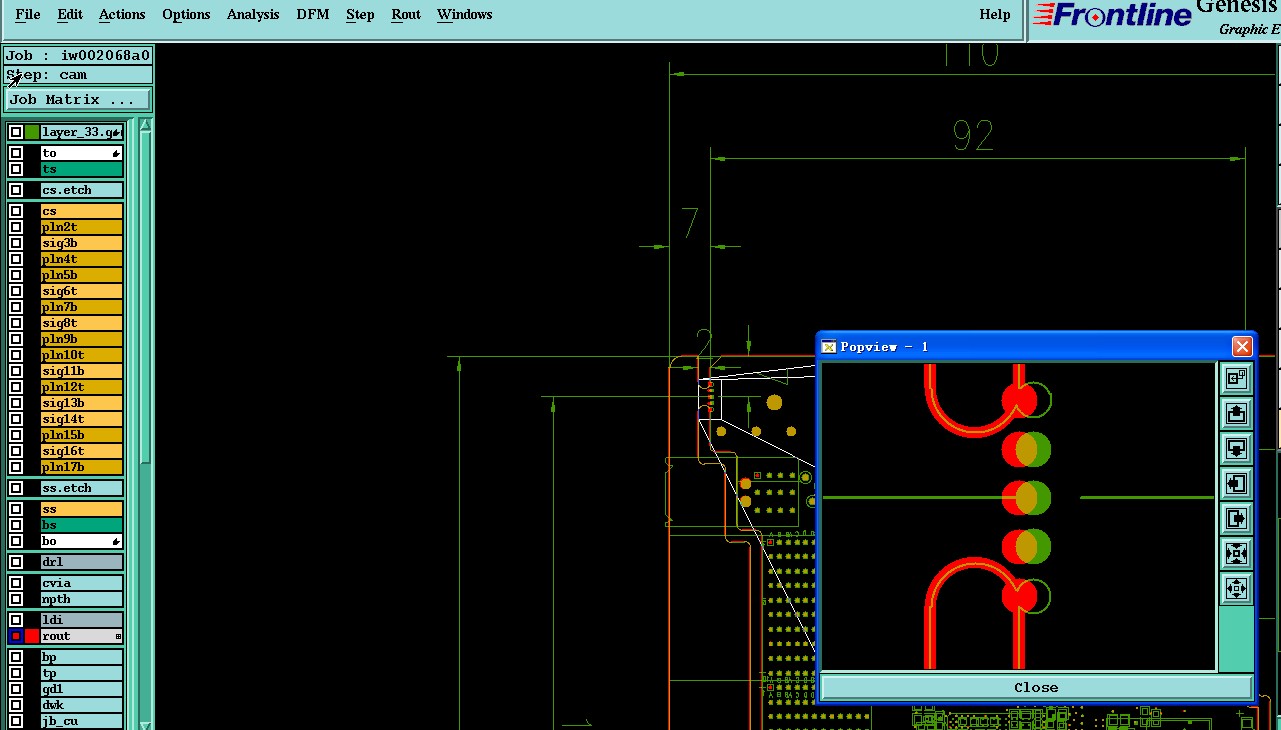Screen dimensions: 1281x730
Task: Select the cs layer name
Action: [x=82, y=211]
